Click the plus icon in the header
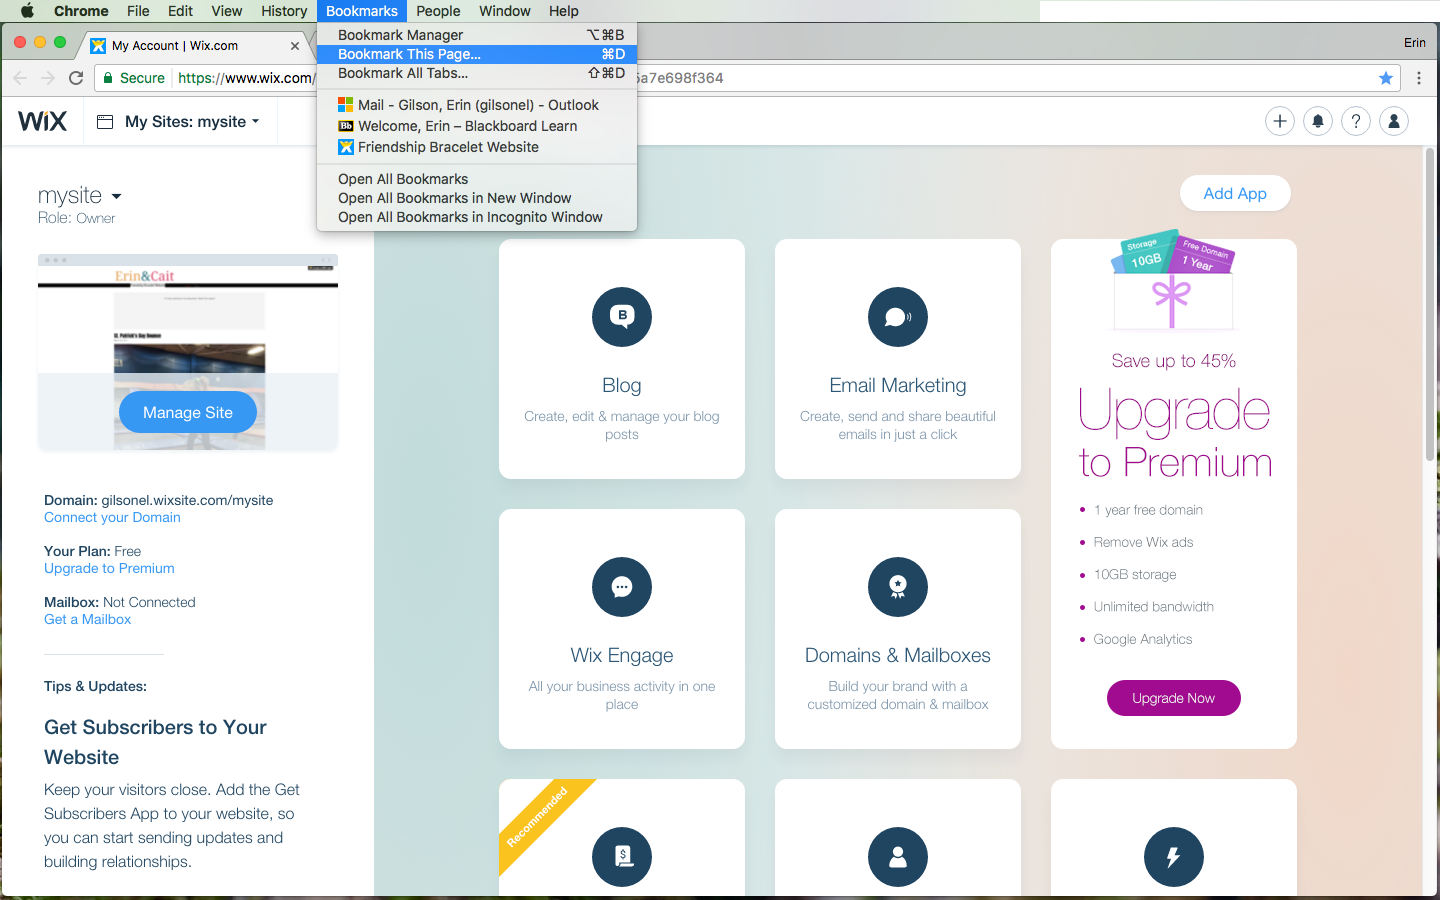This screenshot has height=900, width=1440. tap(1279, 120)
